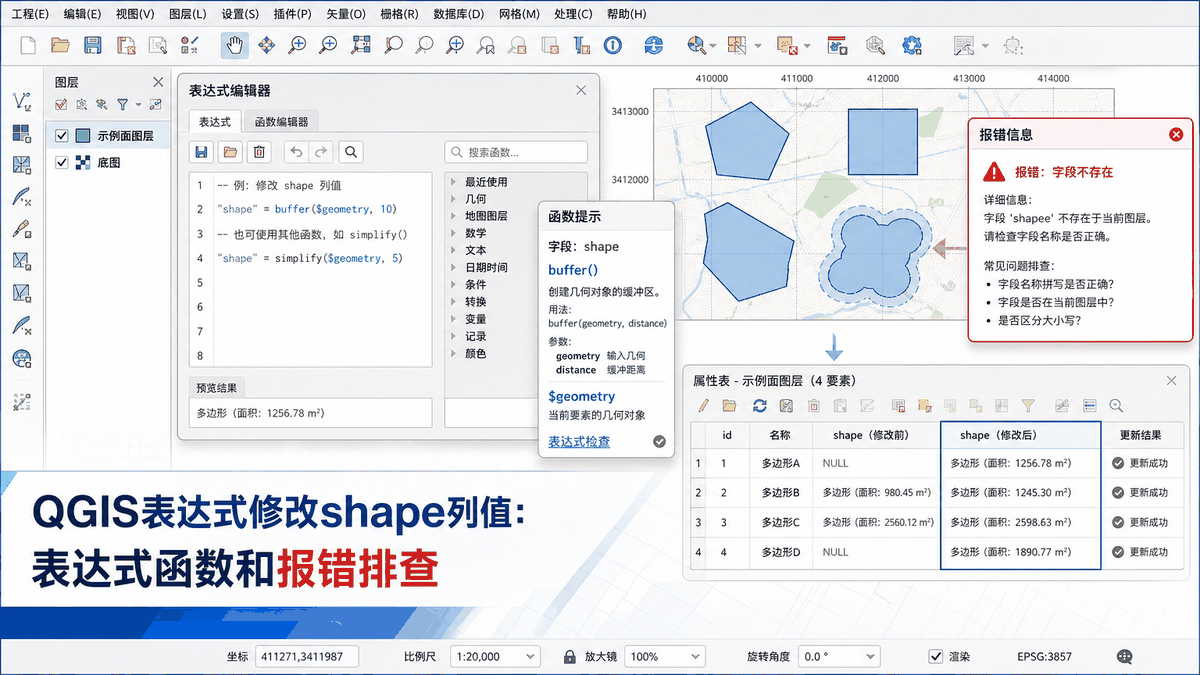Click the Open expression folder icon in editor
Viewport: 1200px width, 675px height.
coord(230,152)
